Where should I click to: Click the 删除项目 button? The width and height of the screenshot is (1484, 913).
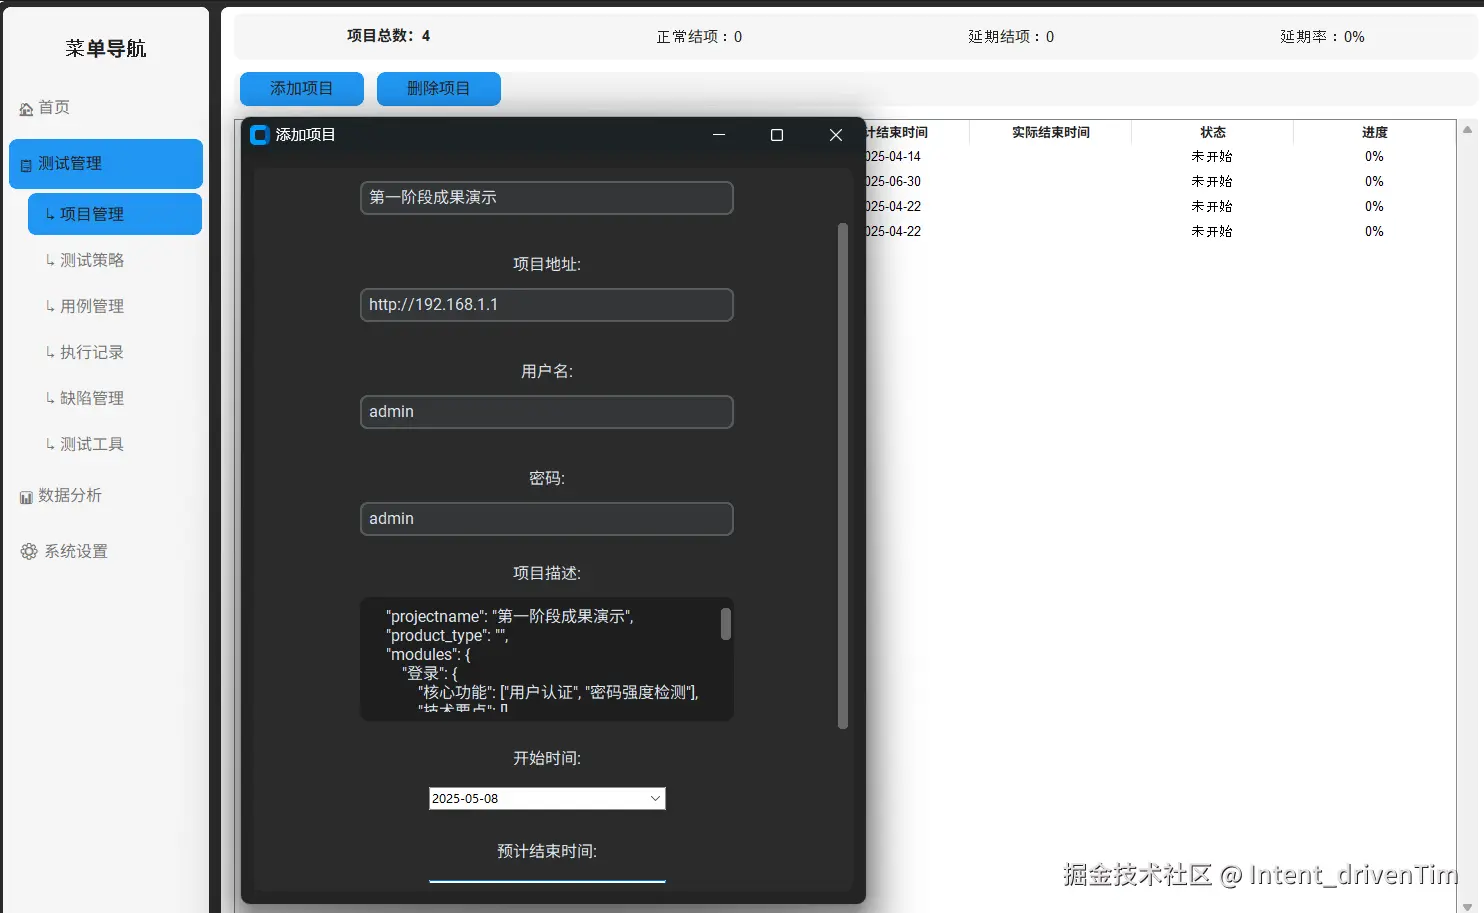[439, 89]
